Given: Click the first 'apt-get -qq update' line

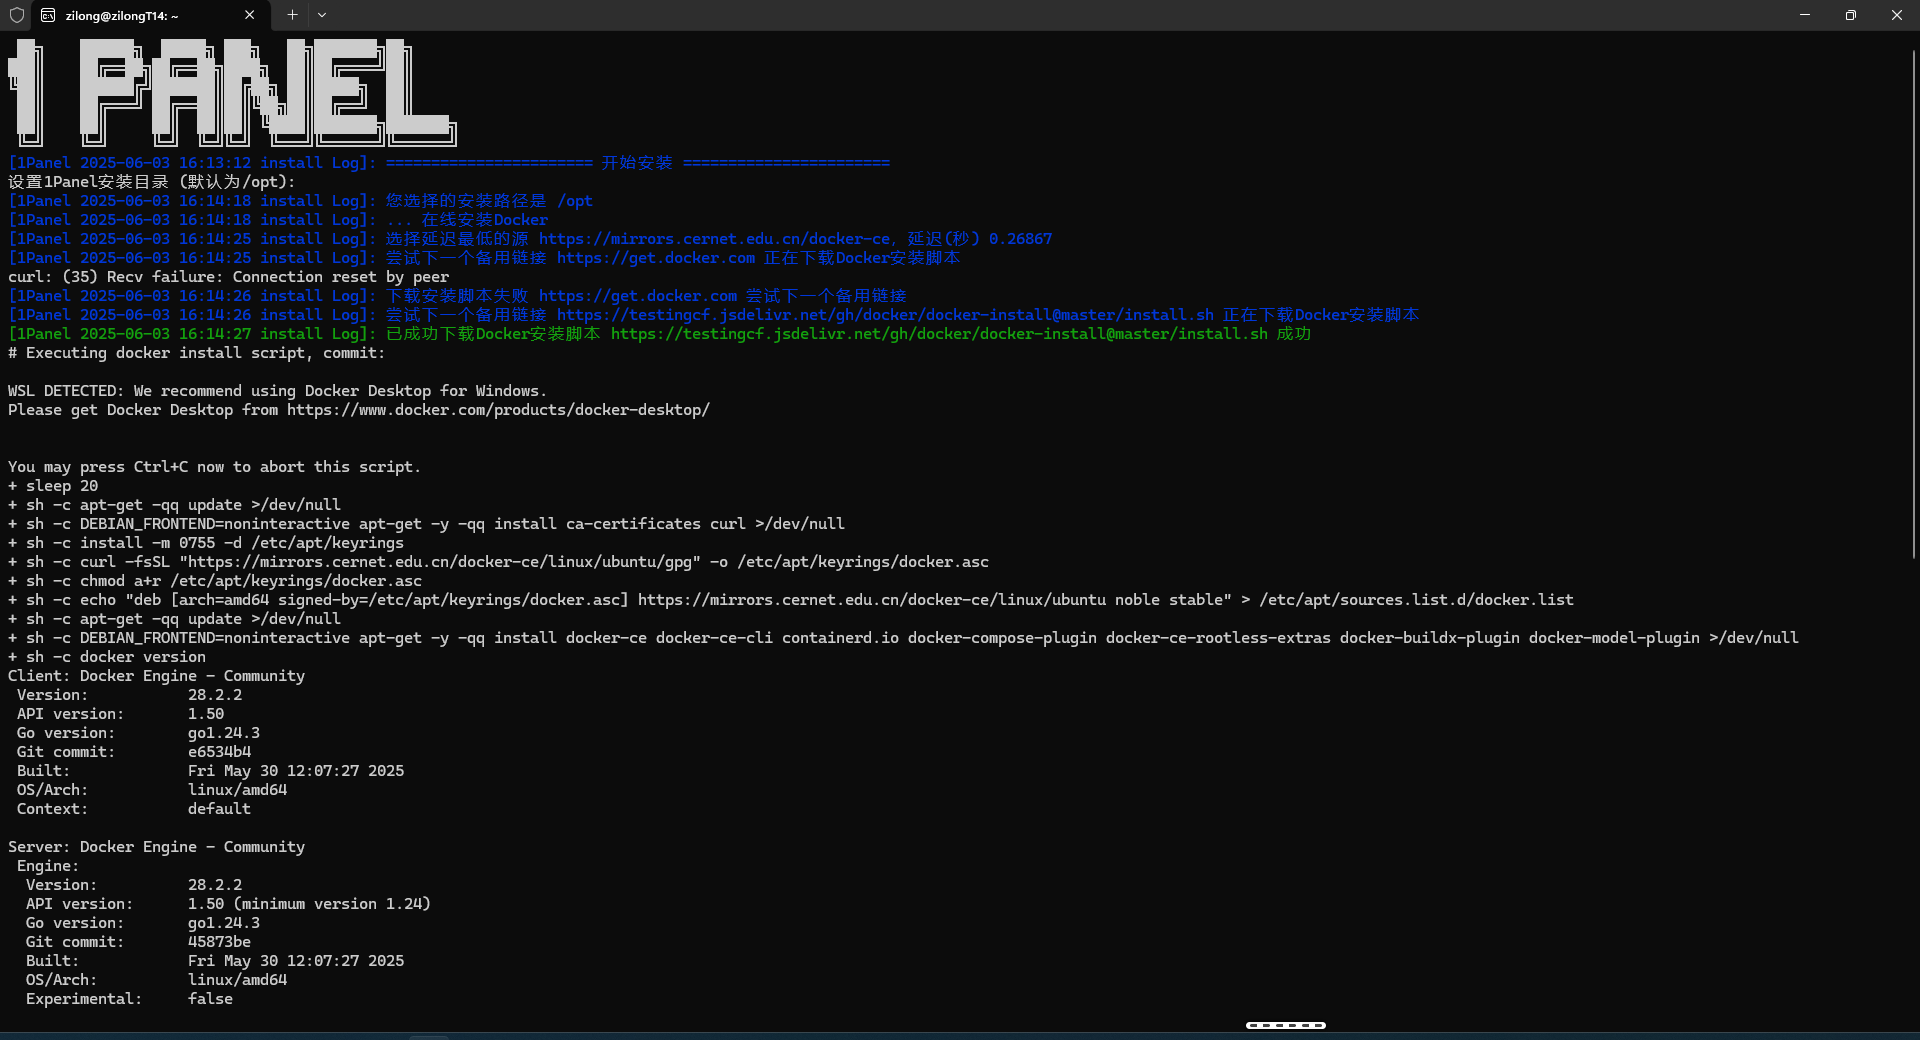Looking at the screenshot, I should coord(174,505).
